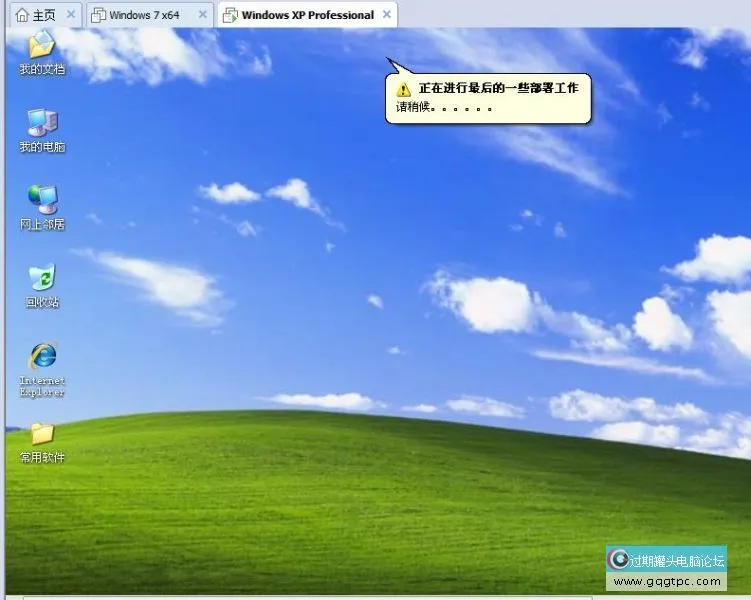751x600 pixels.
Task: Select the 我的电脑 computer icon
Action: [x=42, y=122]
